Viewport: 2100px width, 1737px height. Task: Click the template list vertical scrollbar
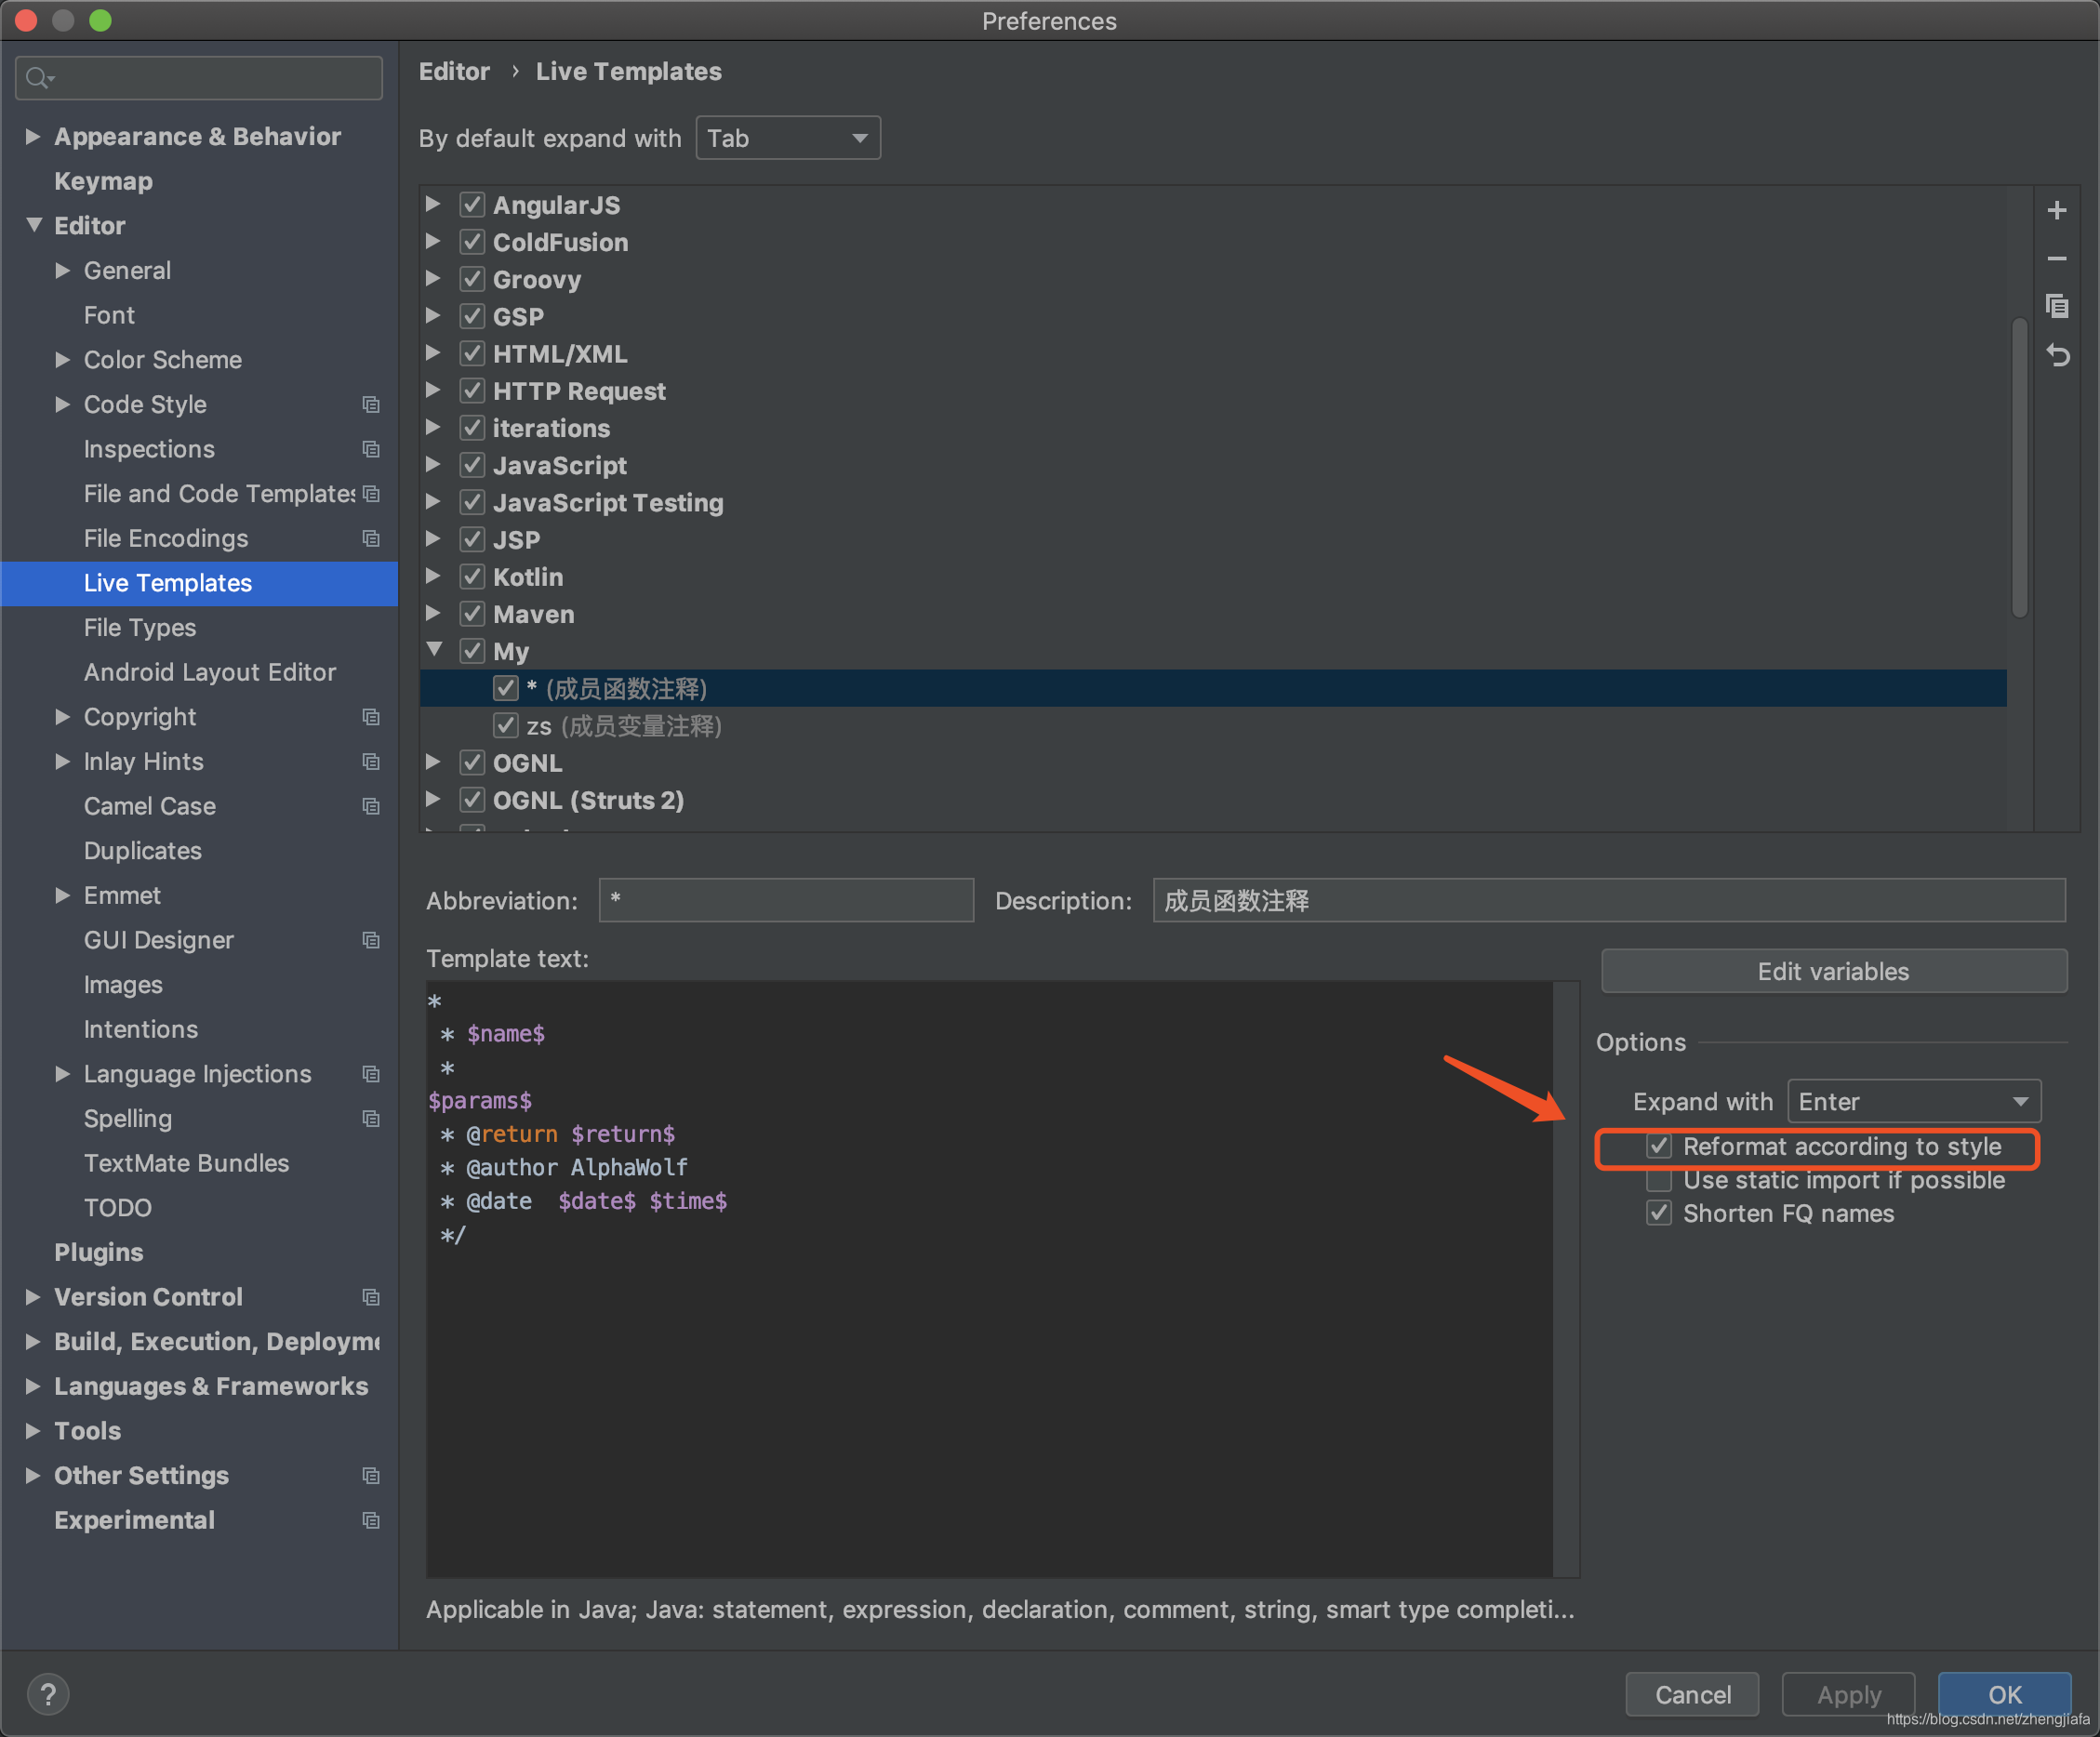coord(2019,468)
